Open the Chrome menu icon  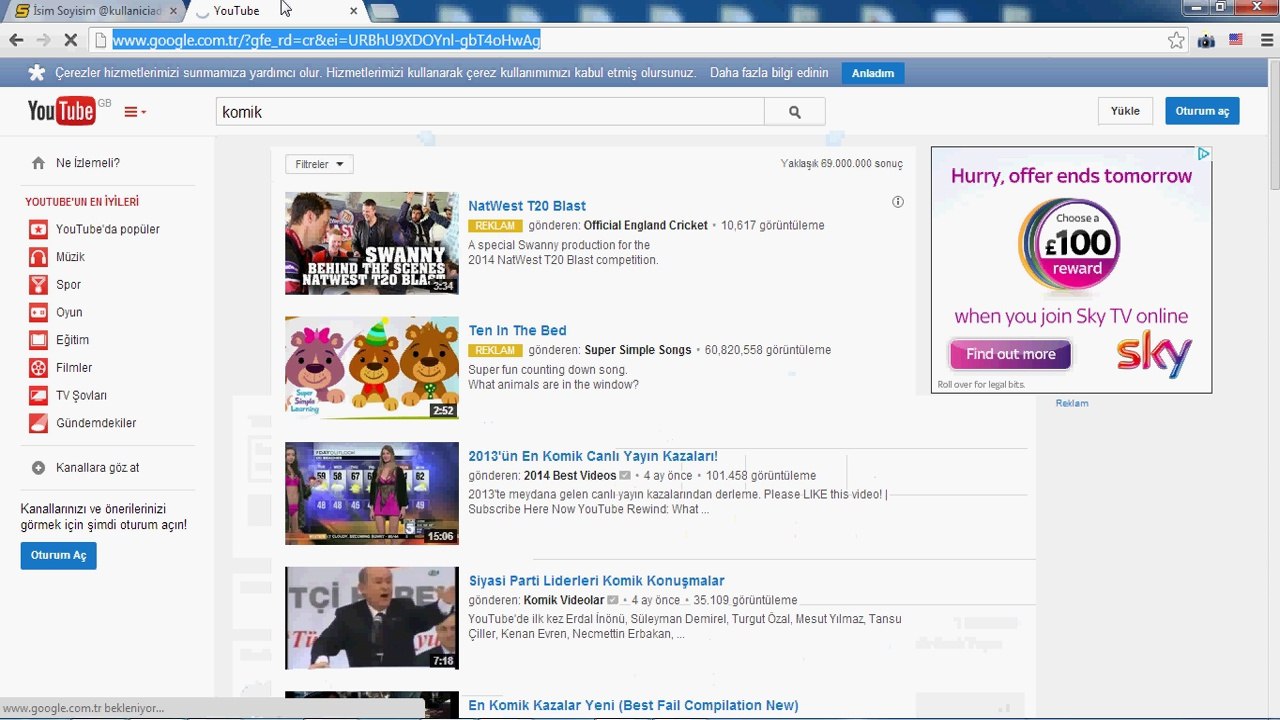point(1266,40)
